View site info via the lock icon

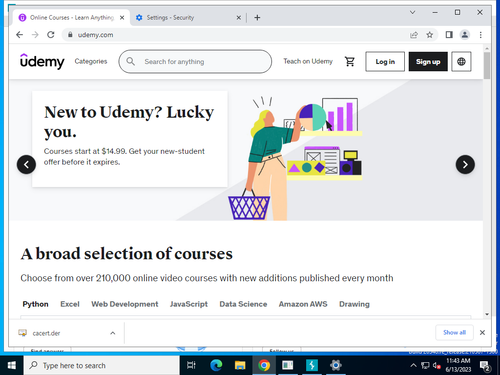click(70, 35)
